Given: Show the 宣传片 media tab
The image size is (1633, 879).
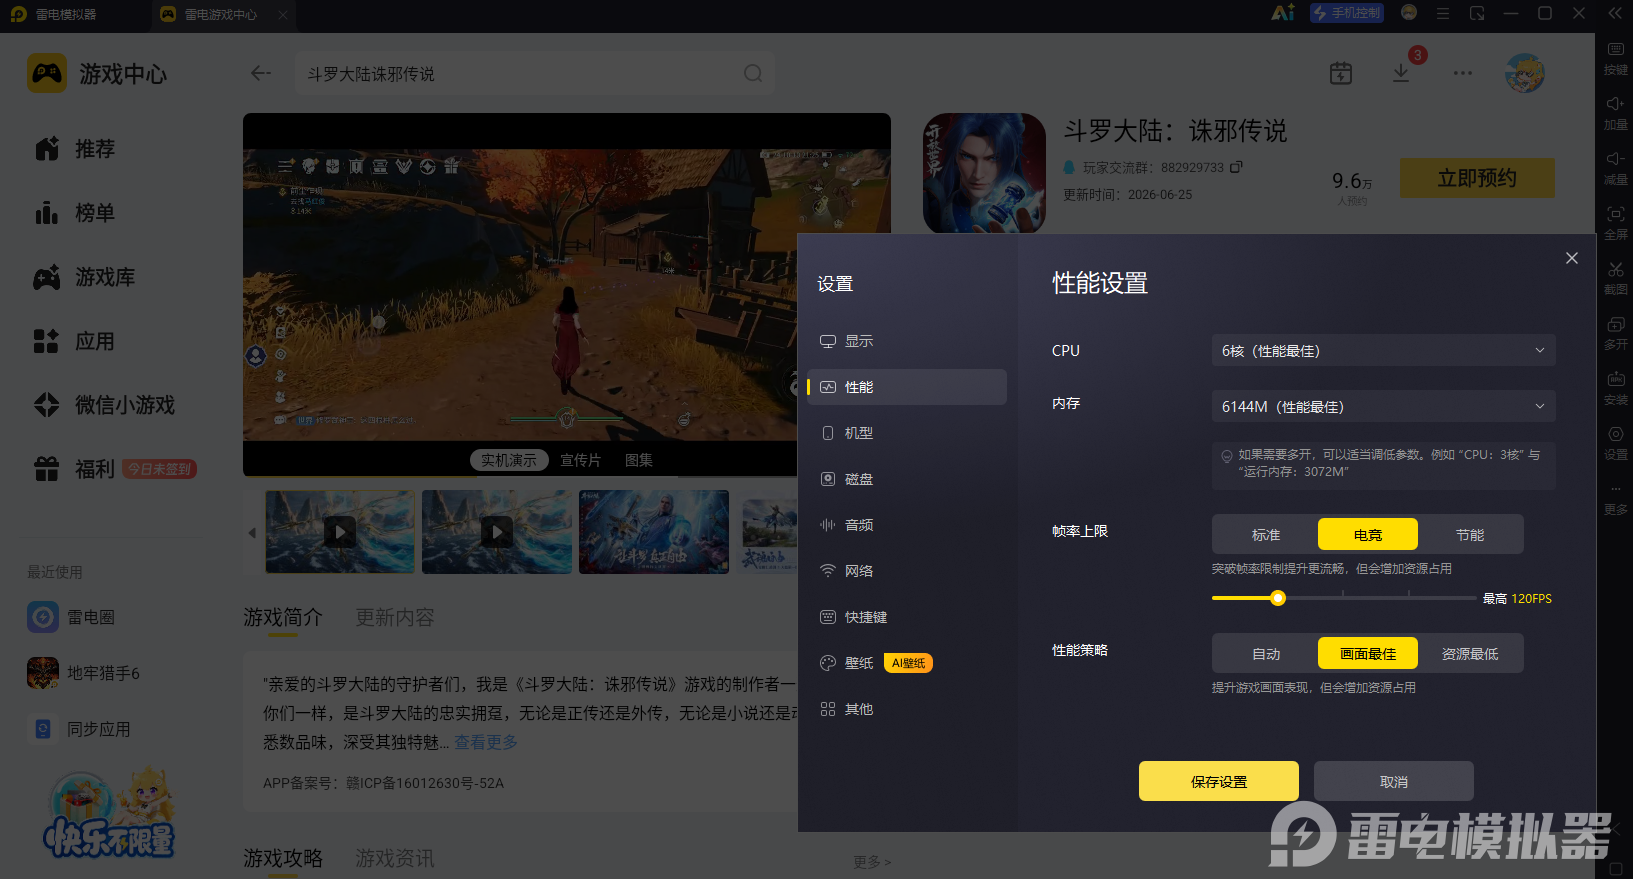Looking at the screenshot, I should click(x=580, y=460).
